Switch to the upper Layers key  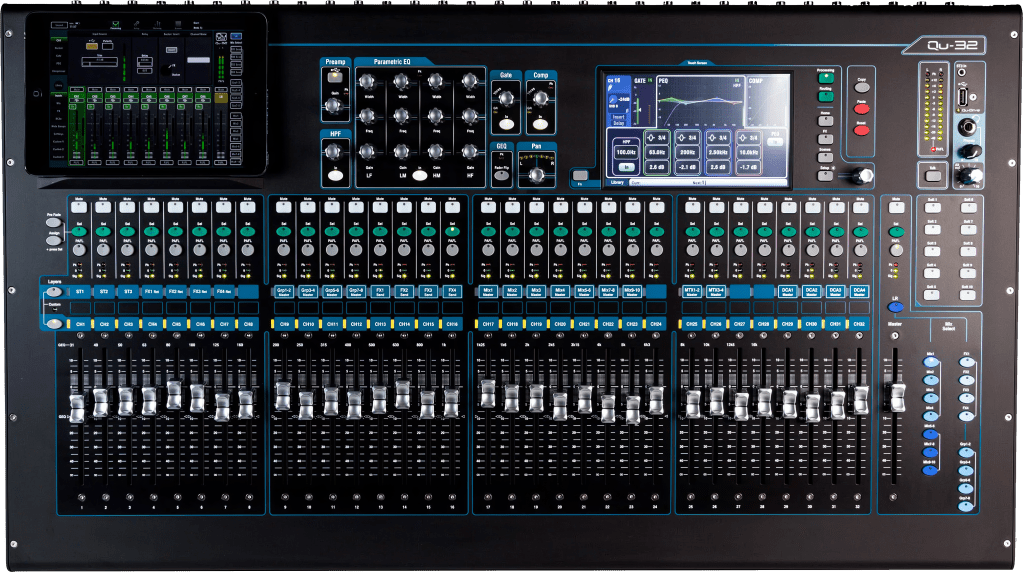click(x=54, y=291)
